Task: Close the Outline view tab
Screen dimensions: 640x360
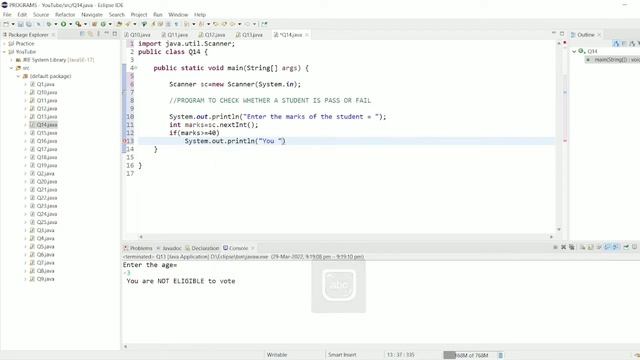Action: tap(599, 35)
